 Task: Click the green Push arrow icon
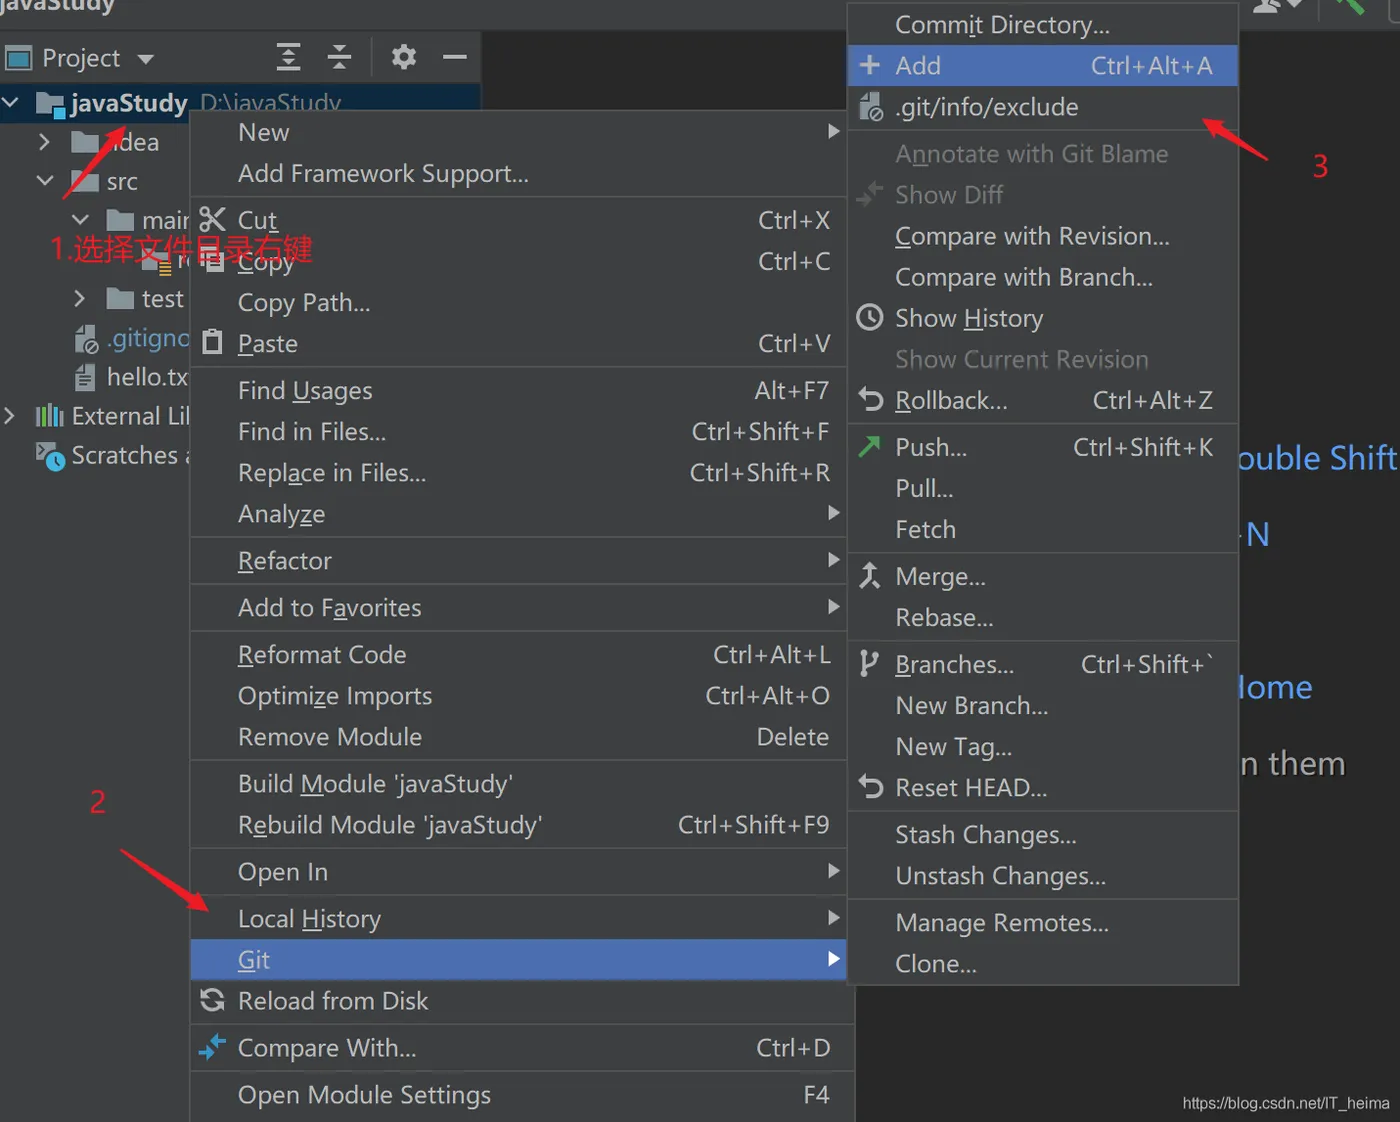click(870, 446)
